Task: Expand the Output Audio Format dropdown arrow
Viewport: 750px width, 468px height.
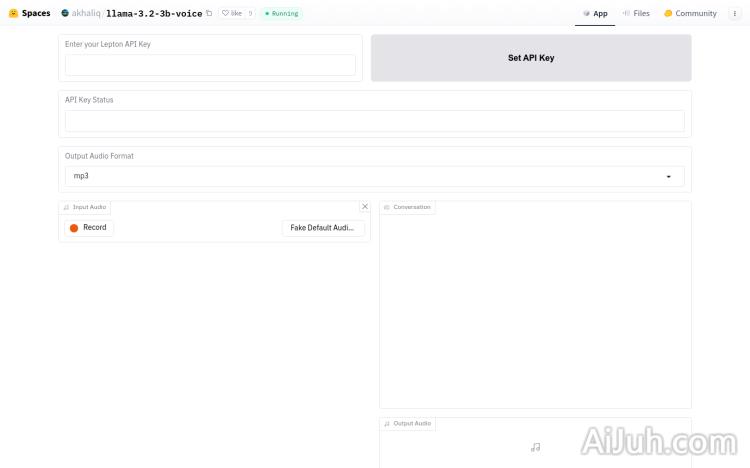Action: [x=668, y=176]
